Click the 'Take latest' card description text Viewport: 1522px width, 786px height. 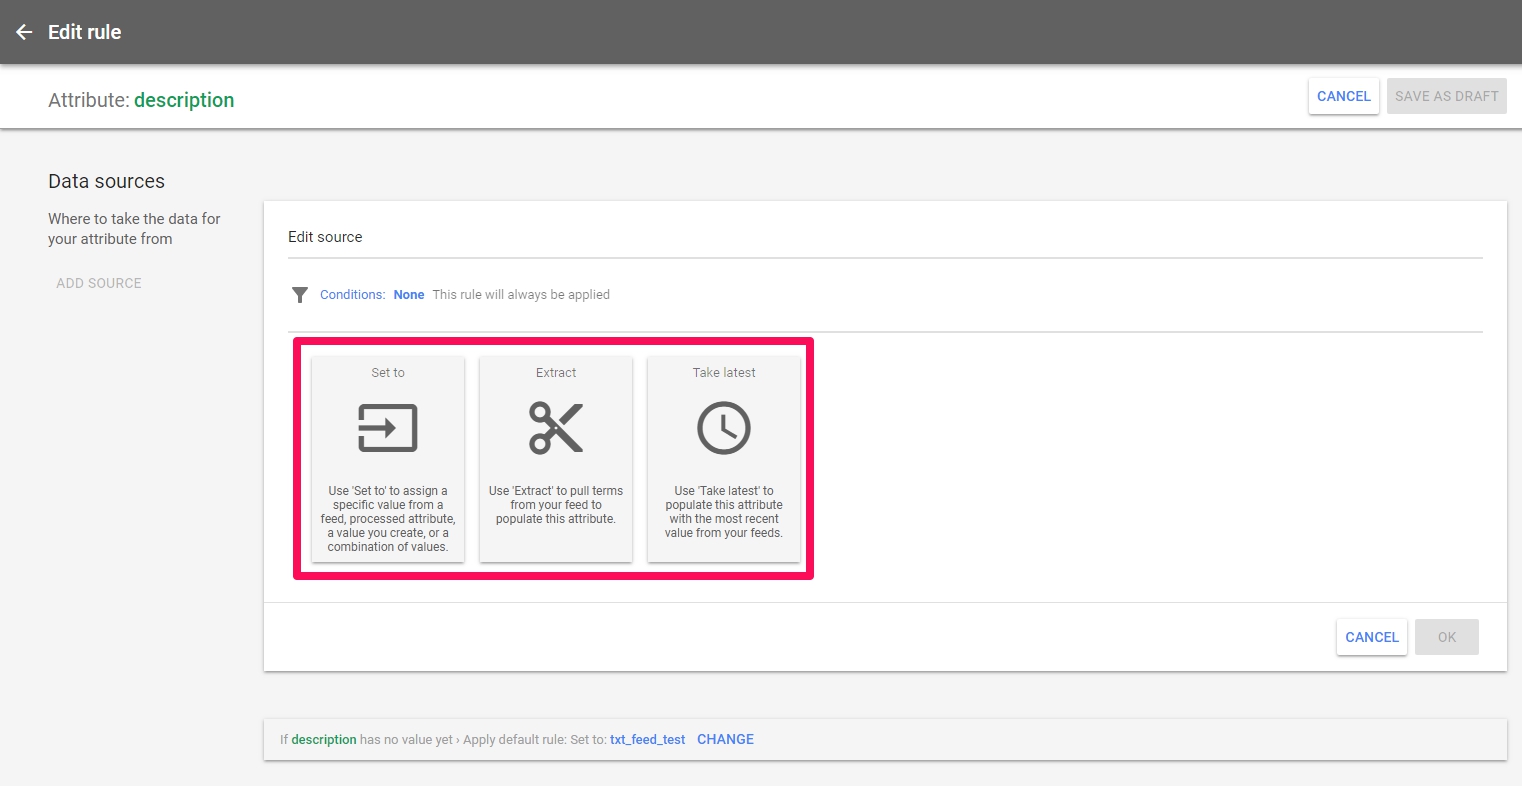(x=724, y=512)
